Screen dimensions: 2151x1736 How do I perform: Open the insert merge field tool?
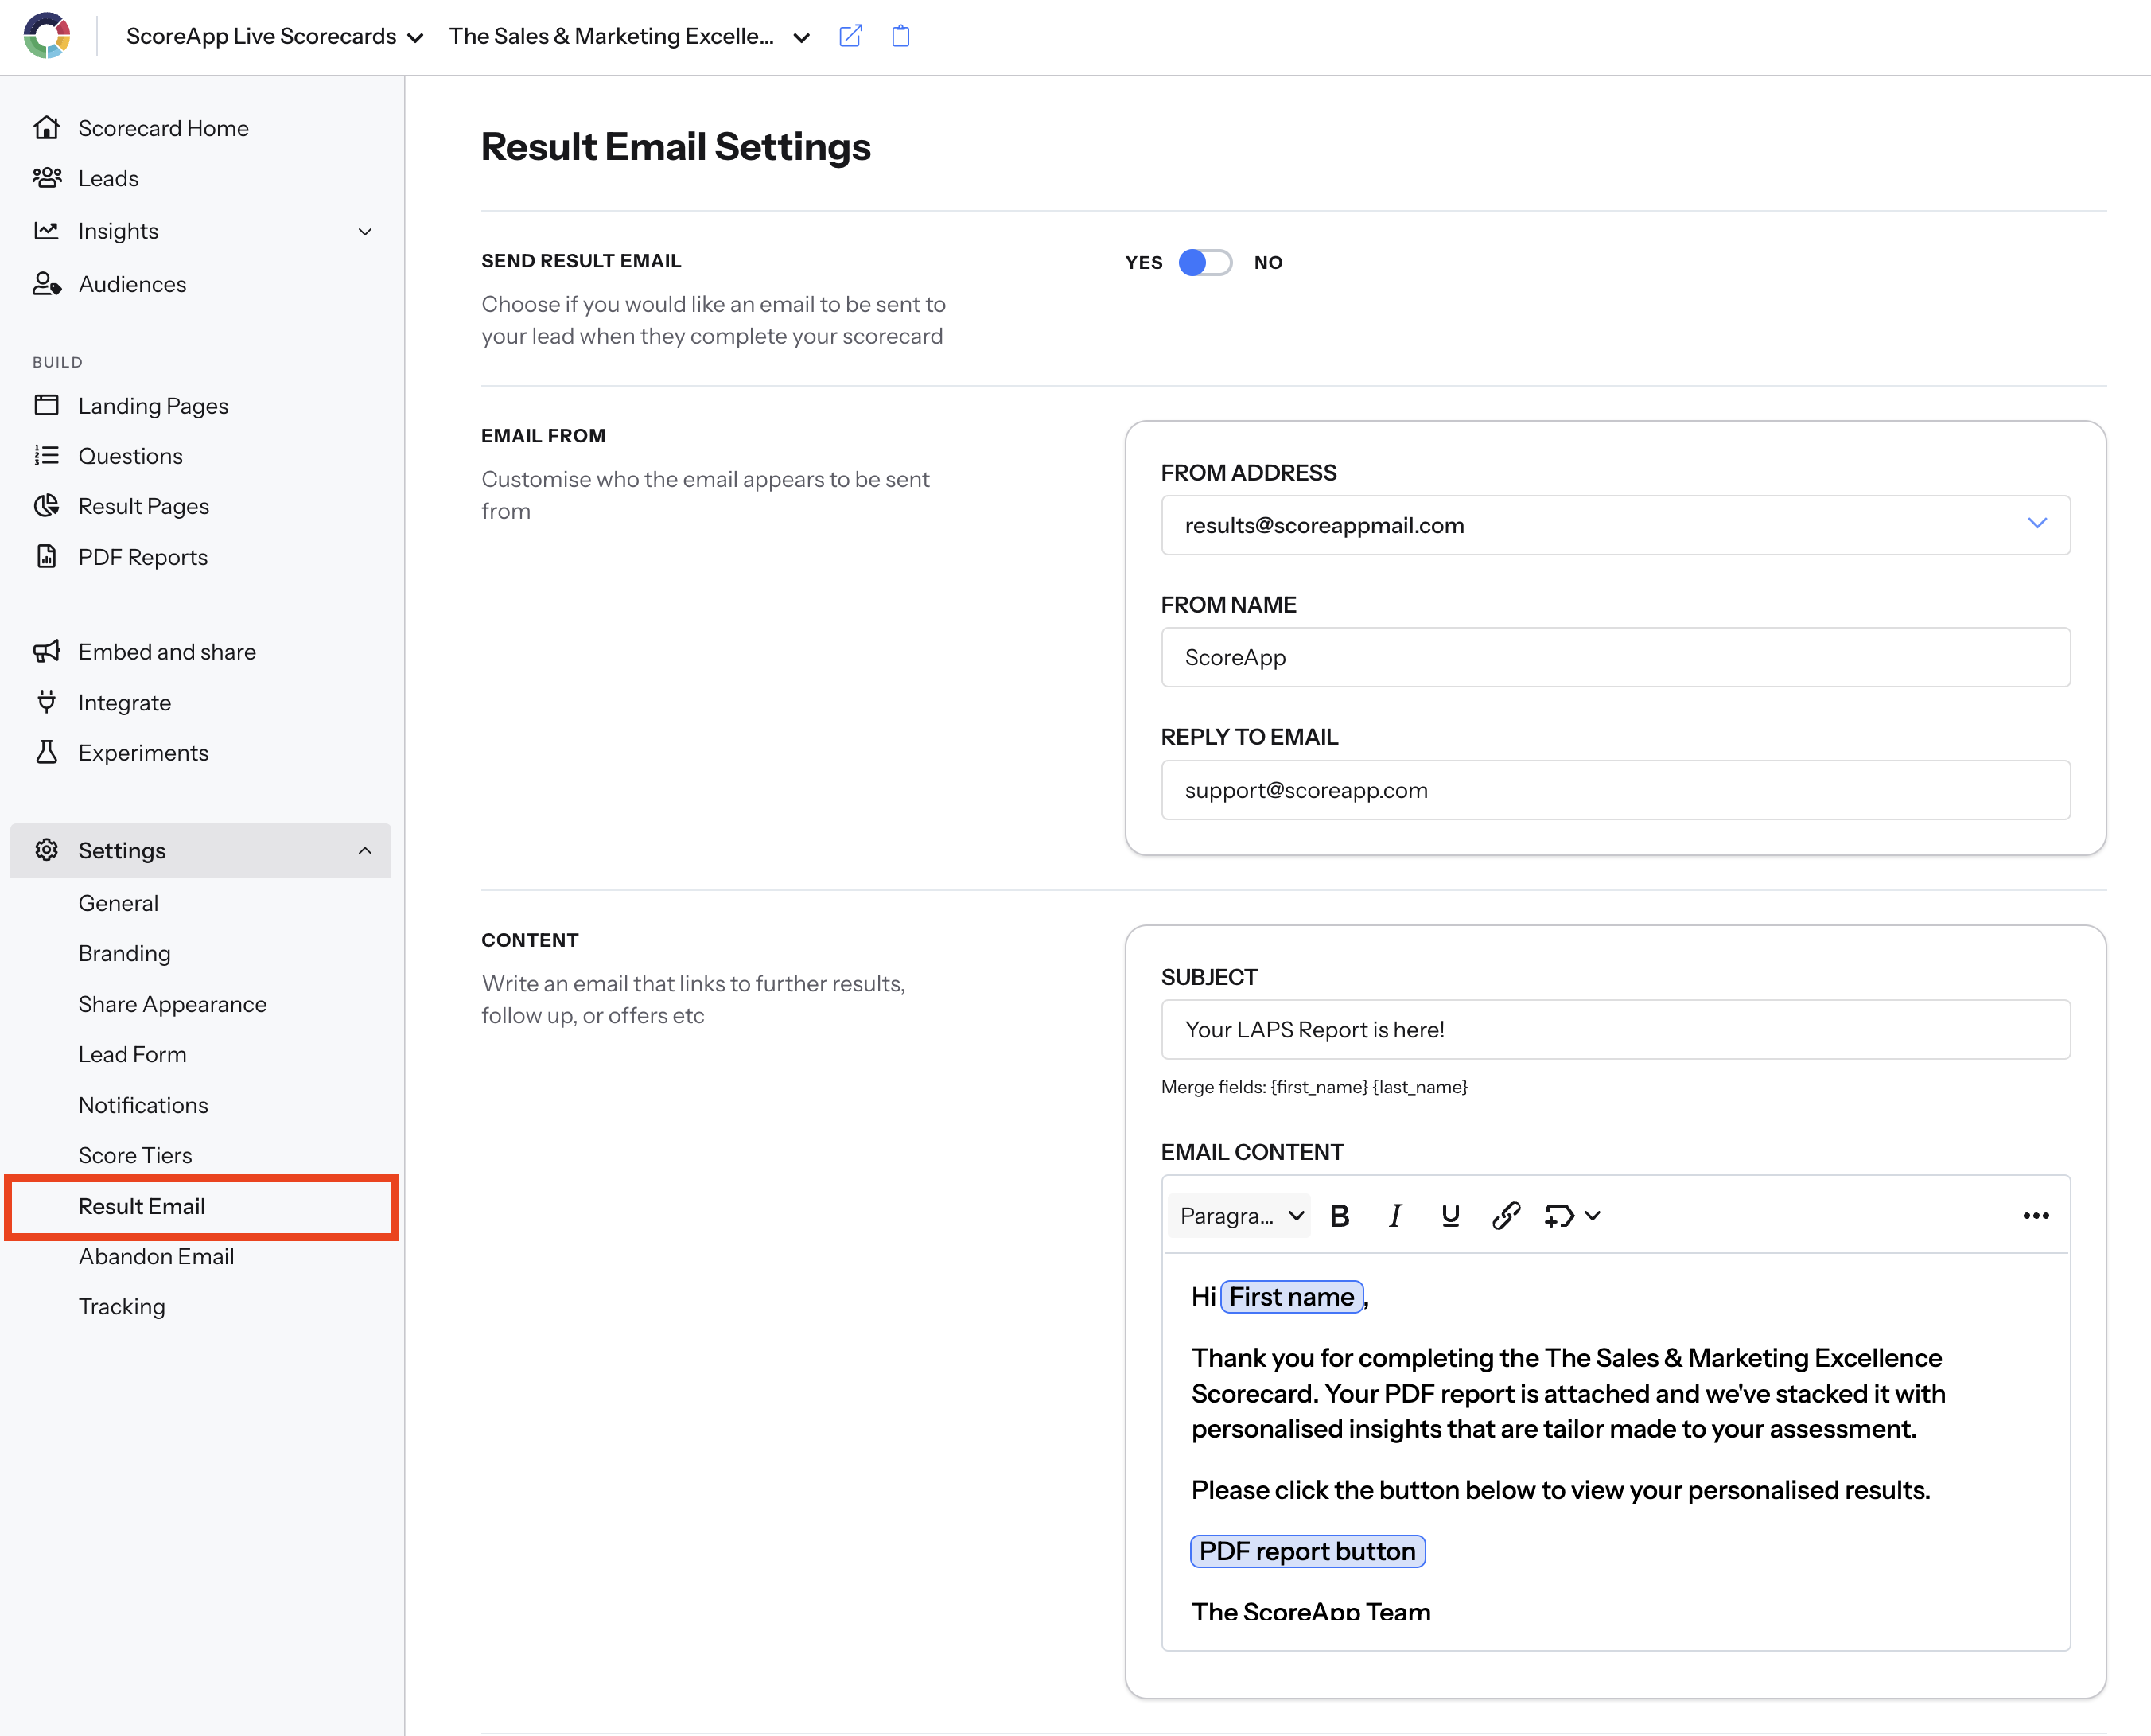click(x=1559, y=1215)
